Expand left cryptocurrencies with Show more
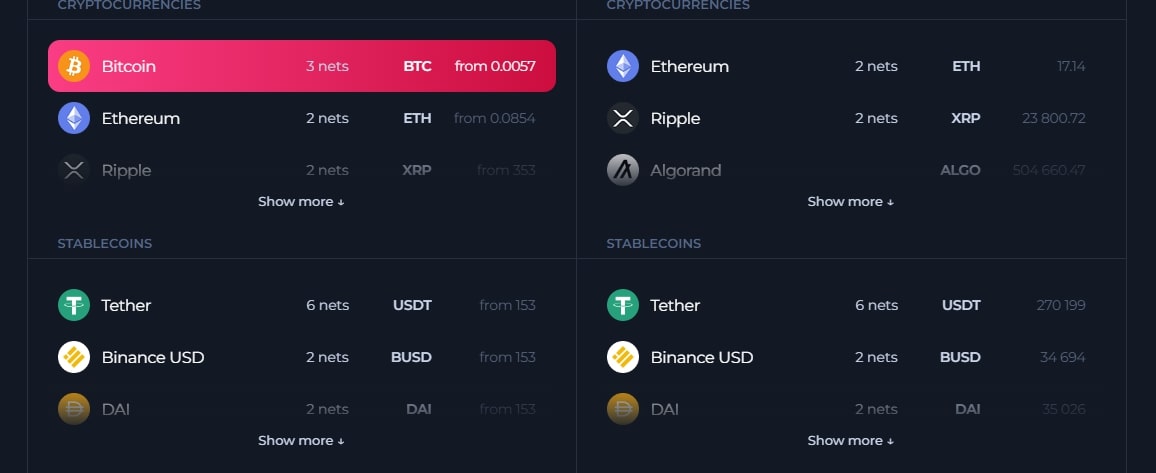Viewport: 1156px width, 473px height. click(301, 201)
